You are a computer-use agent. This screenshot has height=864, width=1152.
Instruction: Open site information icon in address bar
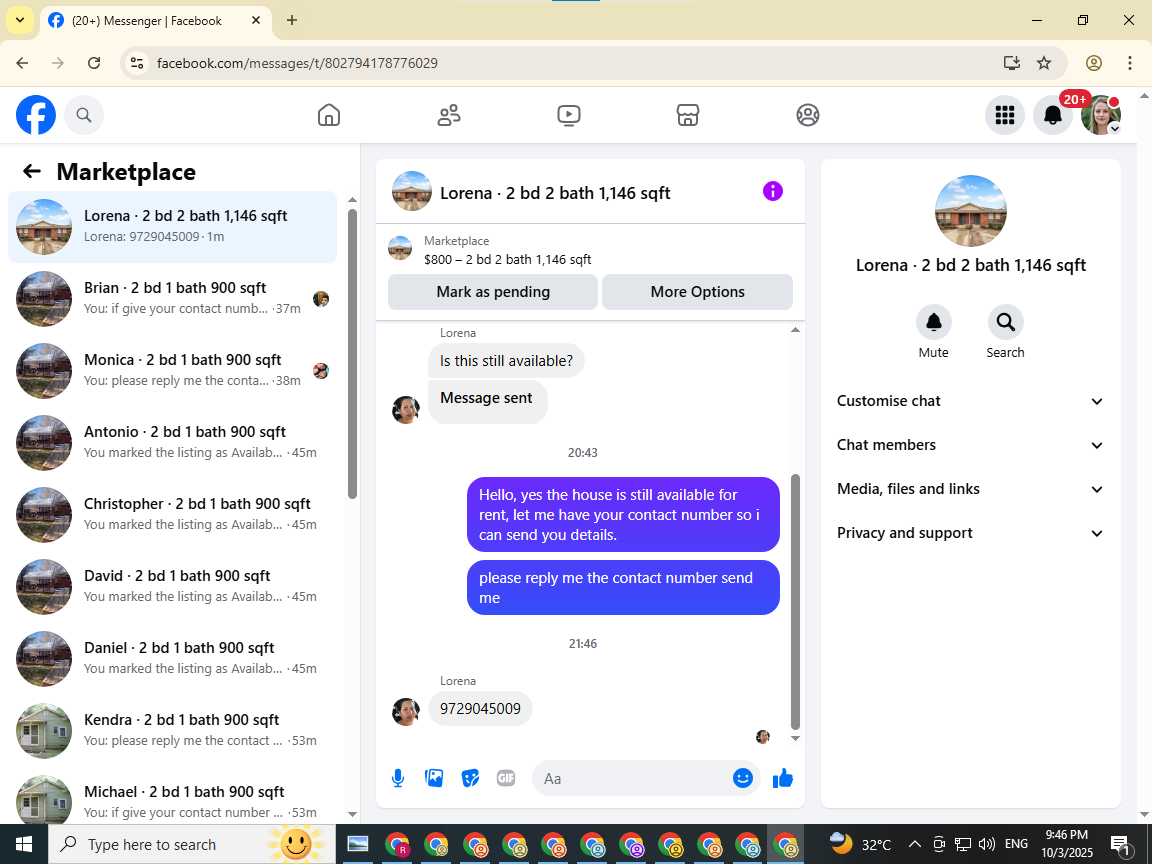[137, 63]
